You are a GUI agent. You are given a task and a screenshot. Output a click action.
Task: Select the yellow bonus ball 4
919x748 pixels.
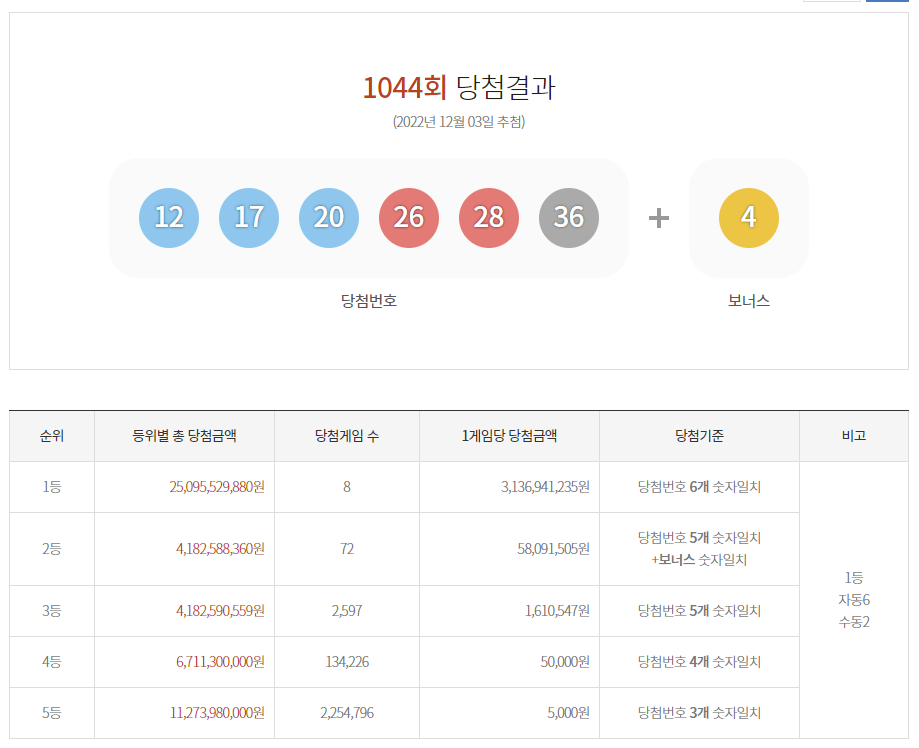click(748, 218)
